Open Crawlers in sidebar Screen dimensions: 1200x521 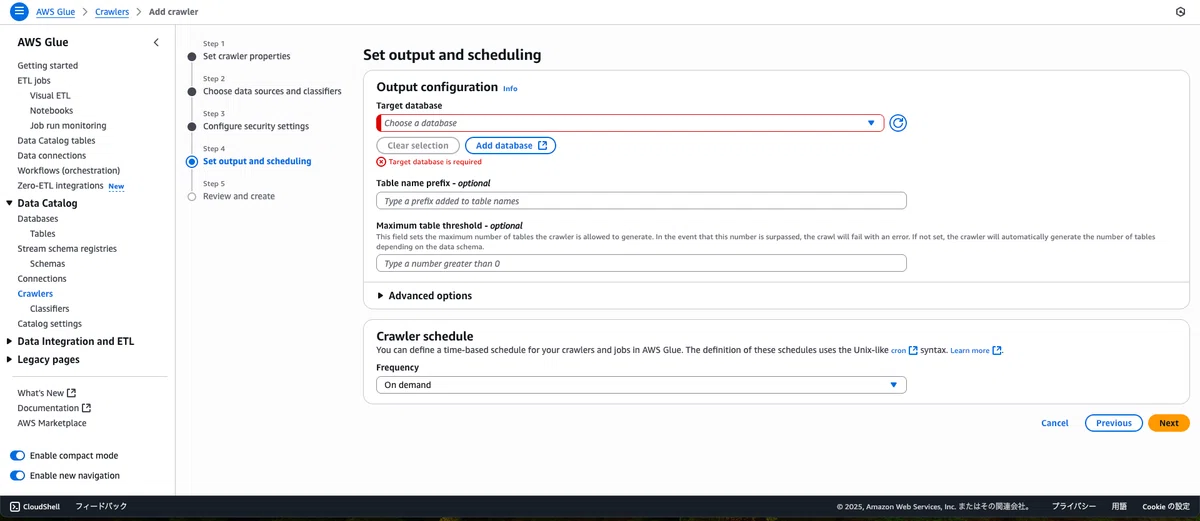[35, 294]
